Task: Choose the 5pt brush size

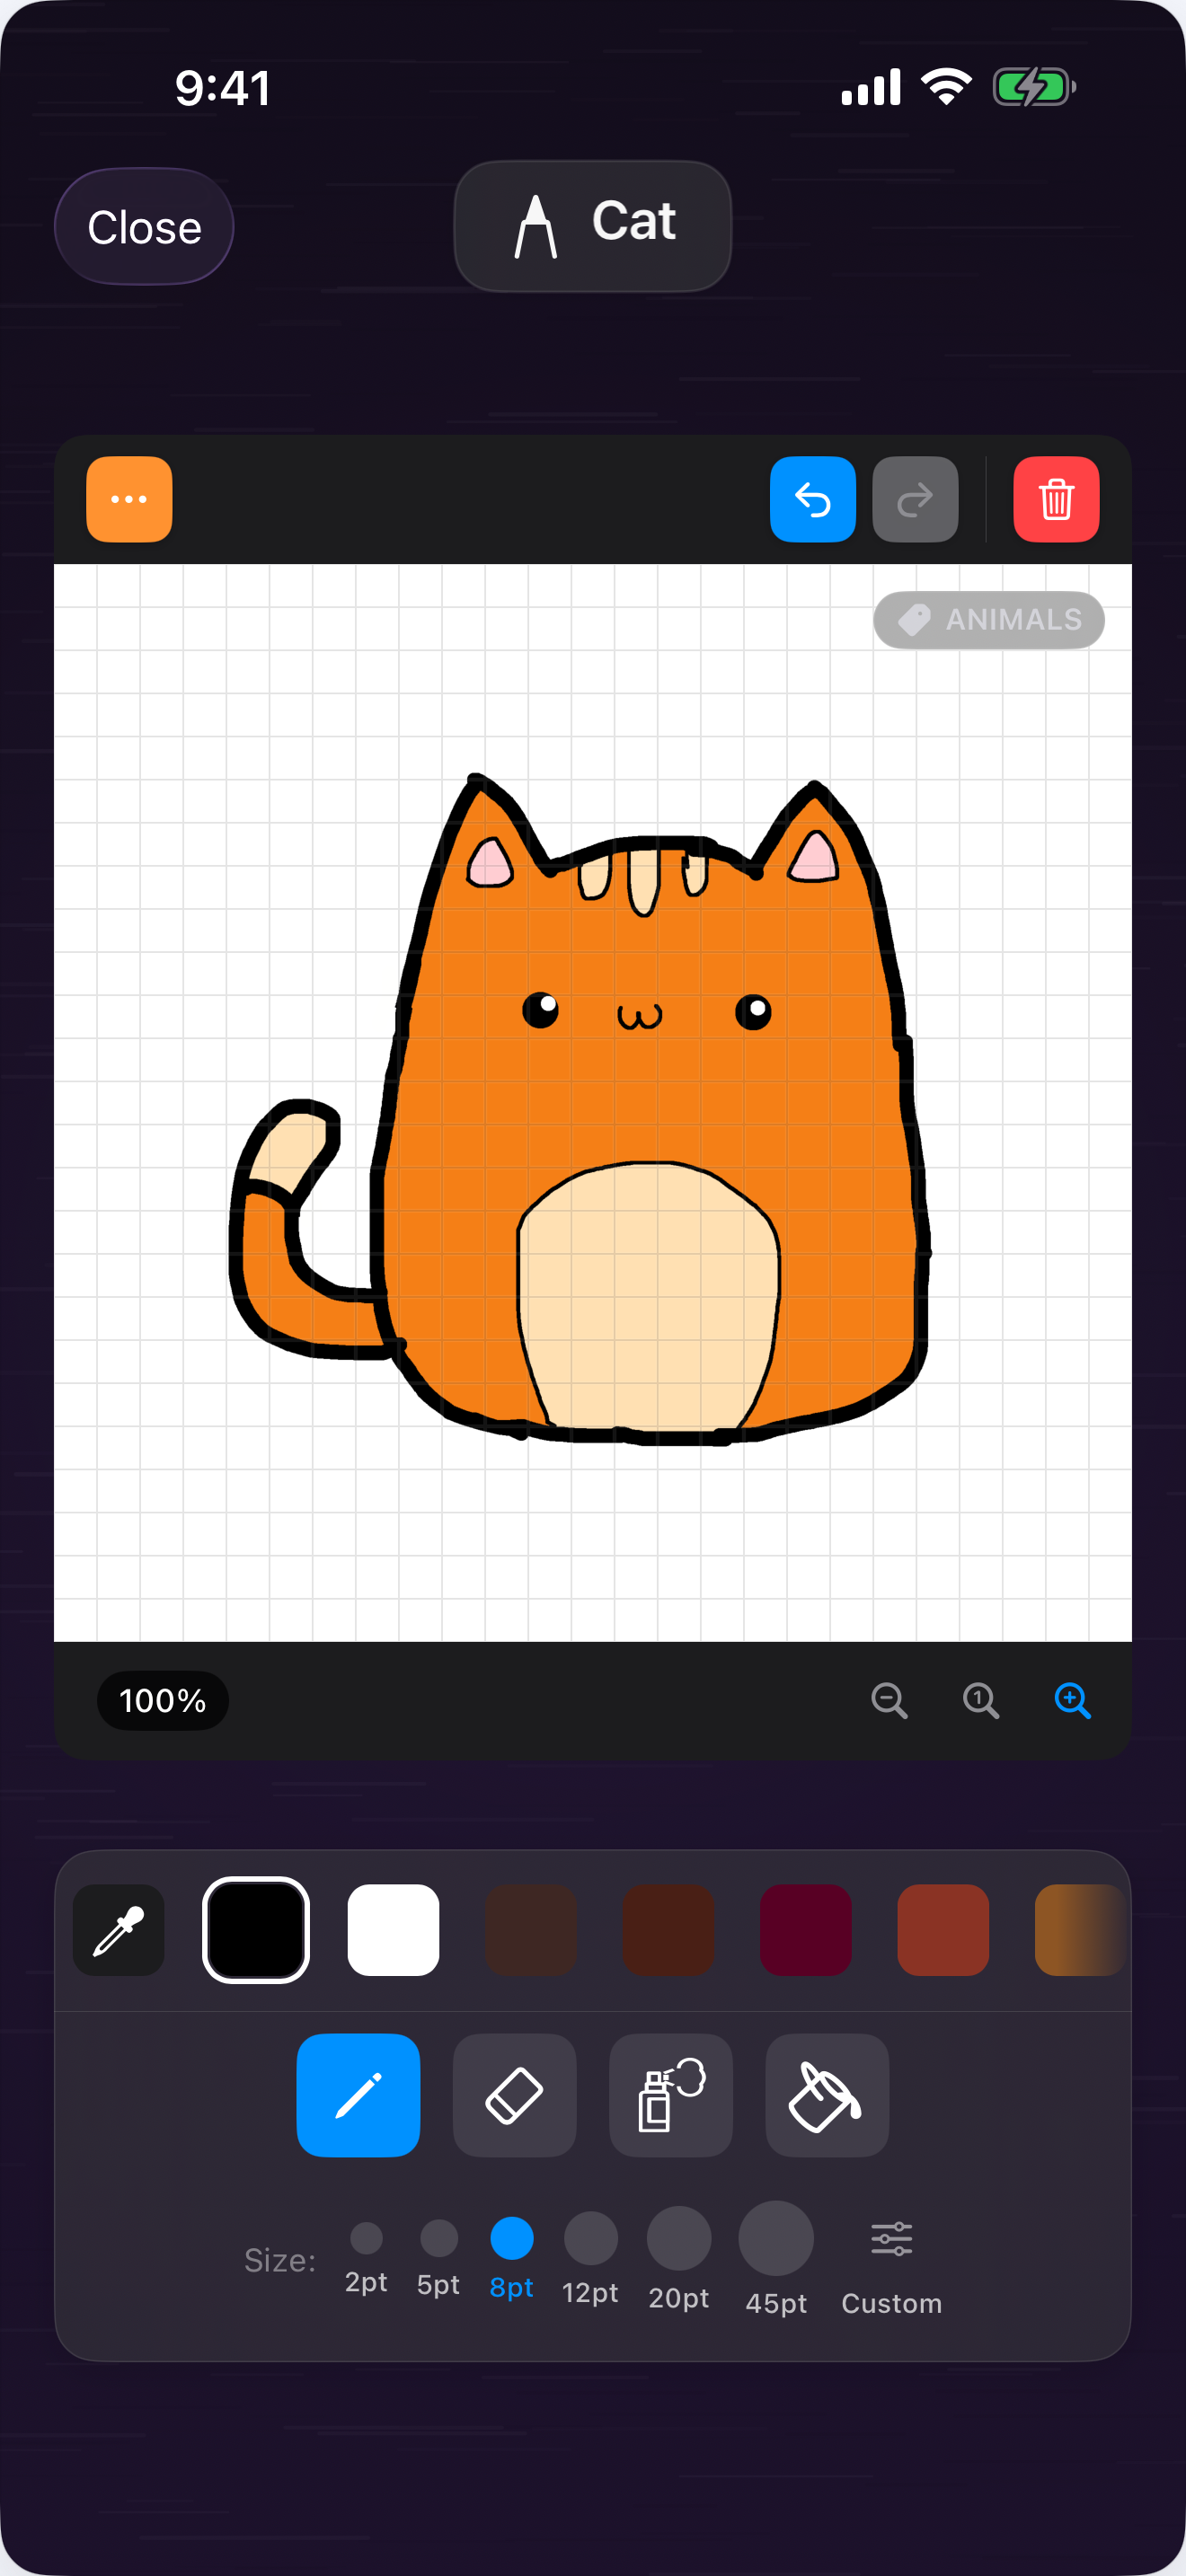Action: click(439, 2258)
